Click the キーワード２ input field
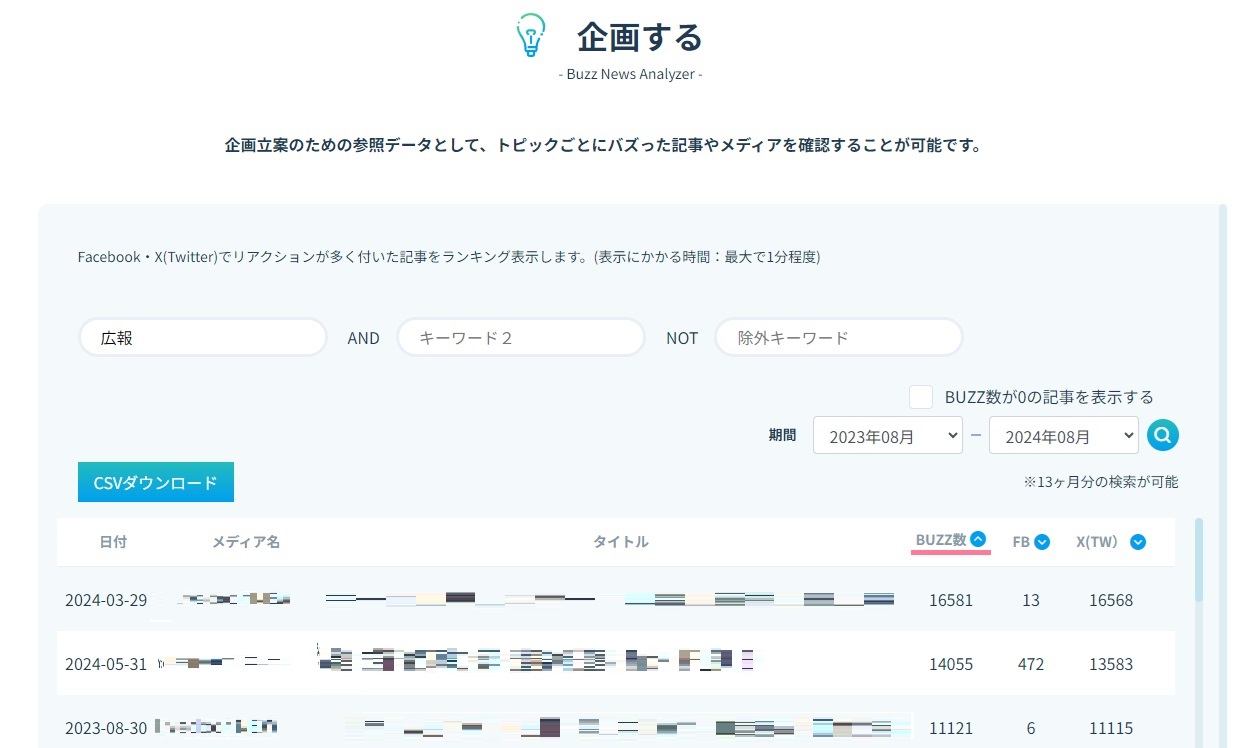Screen dimensions: 1252x748 click(521, 338)
